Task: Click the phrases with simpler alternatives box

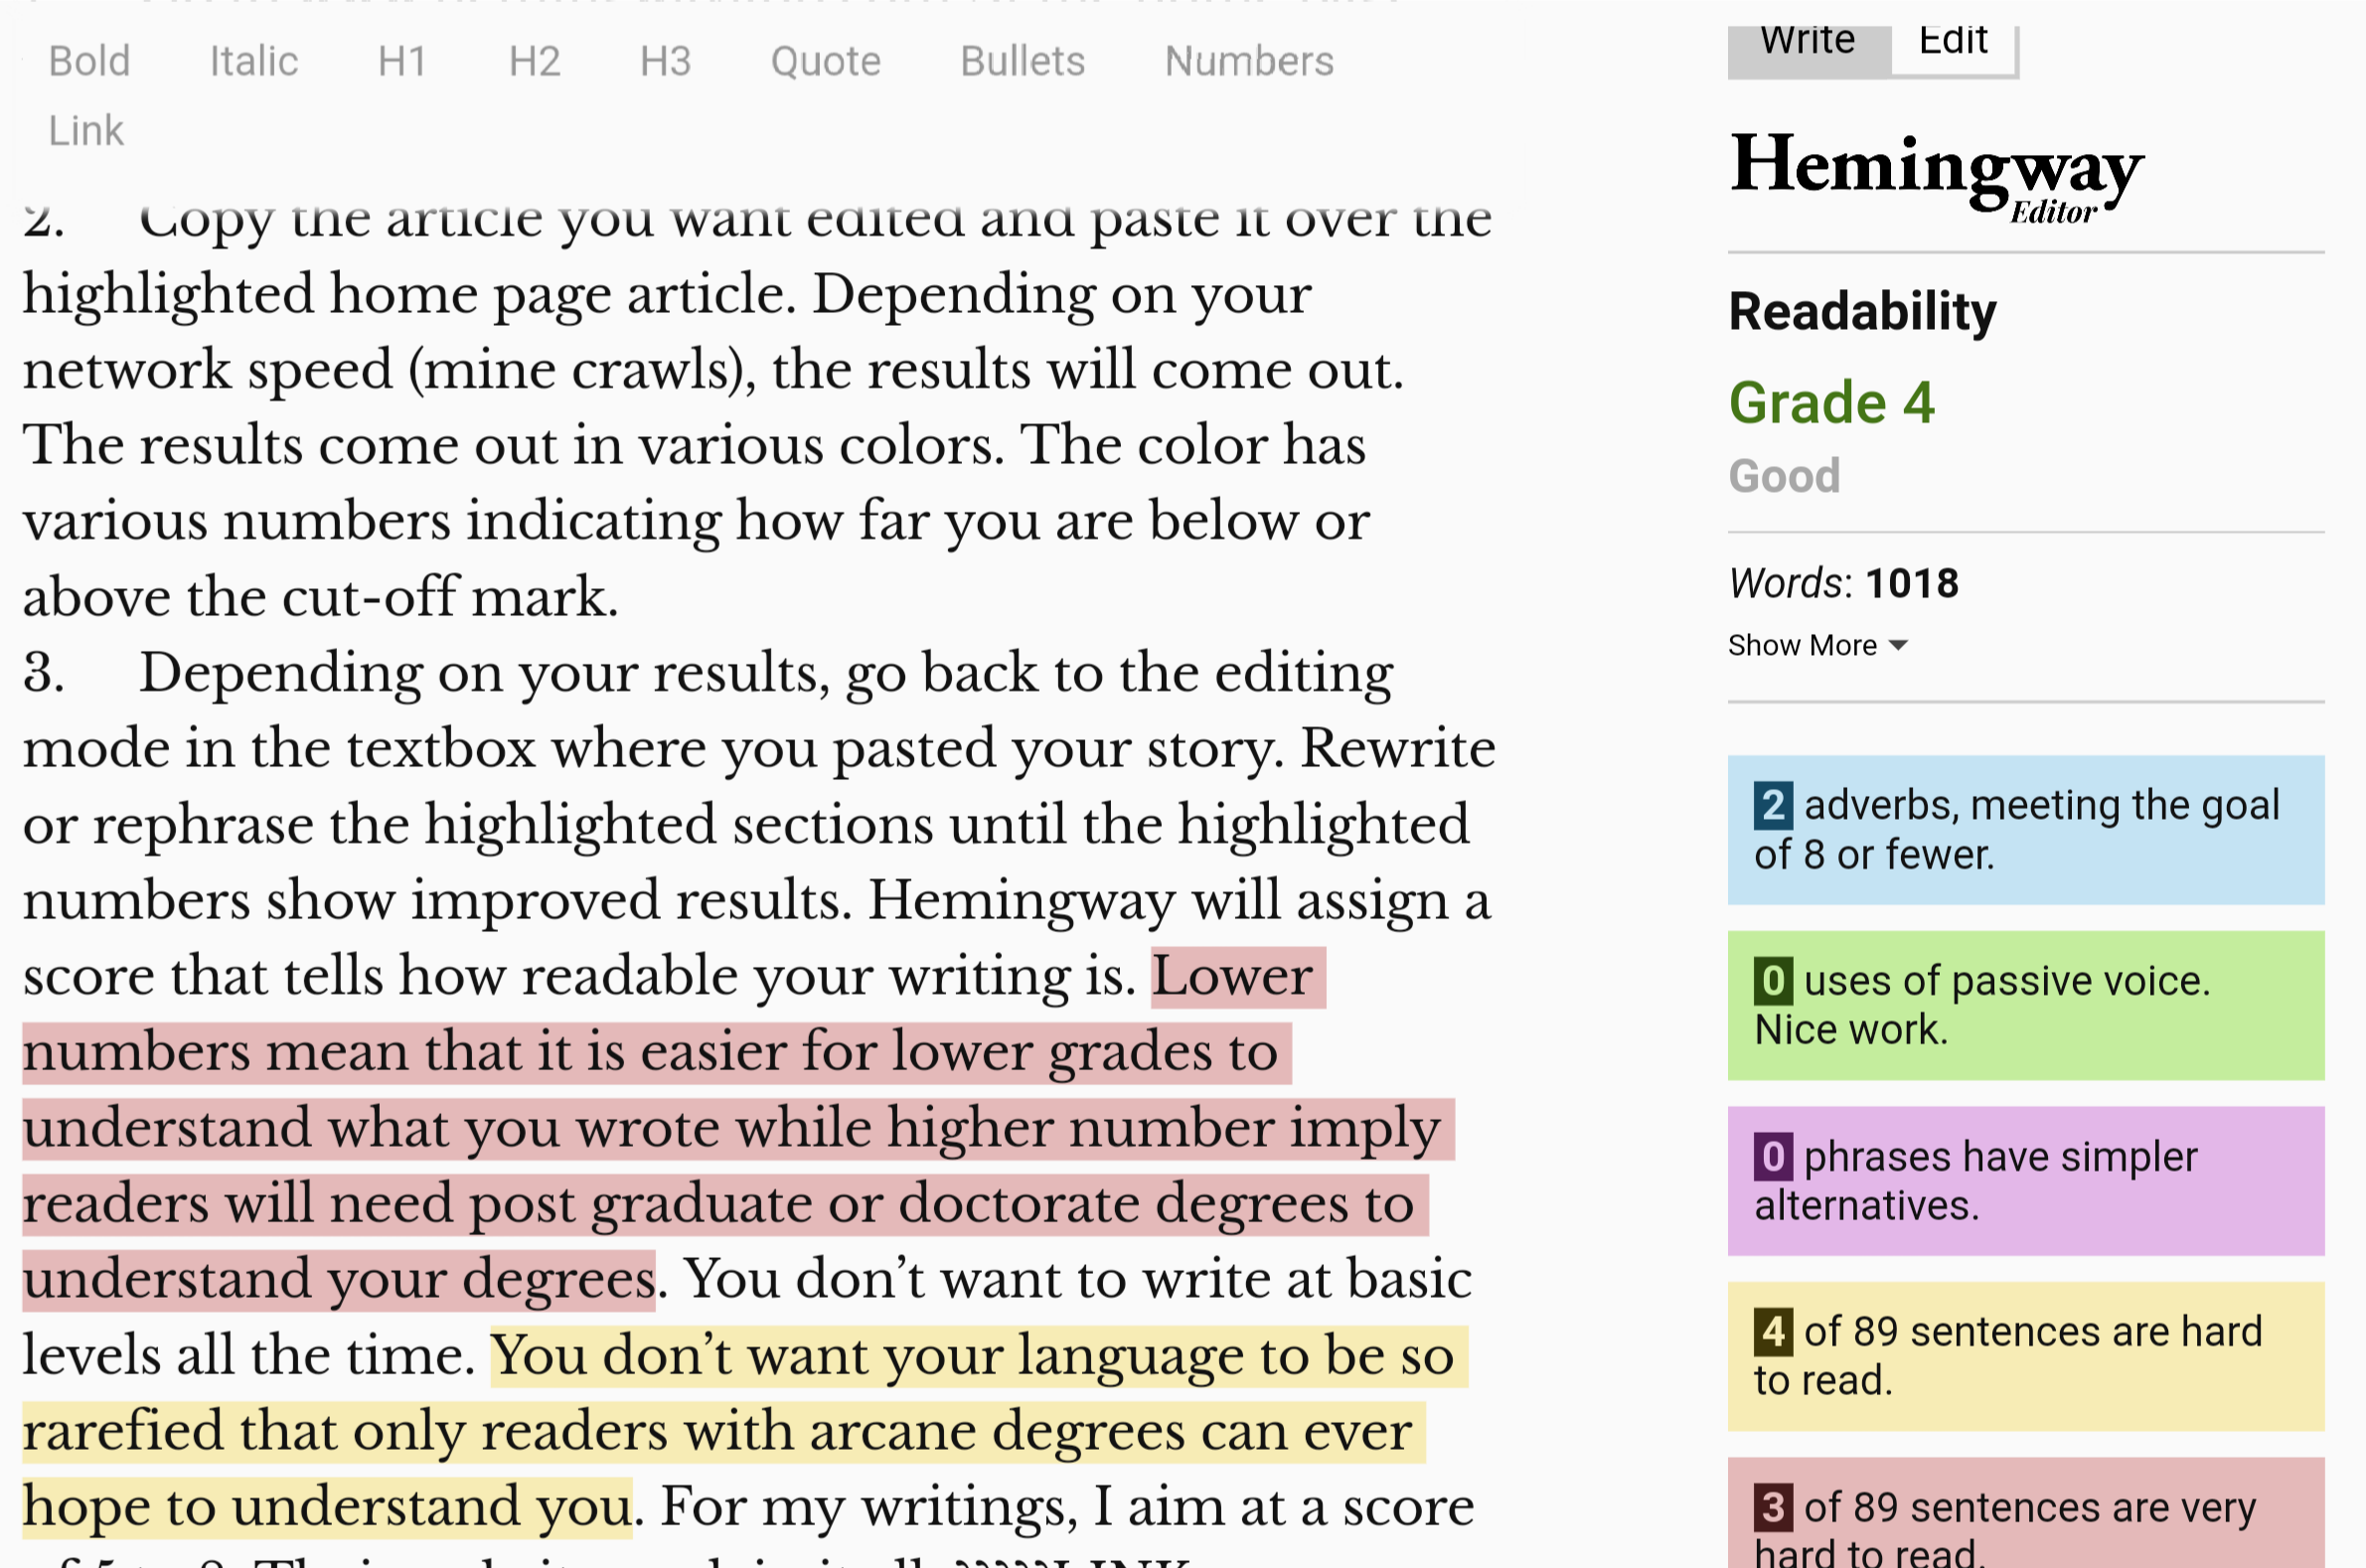Action: (2026, 1180)
